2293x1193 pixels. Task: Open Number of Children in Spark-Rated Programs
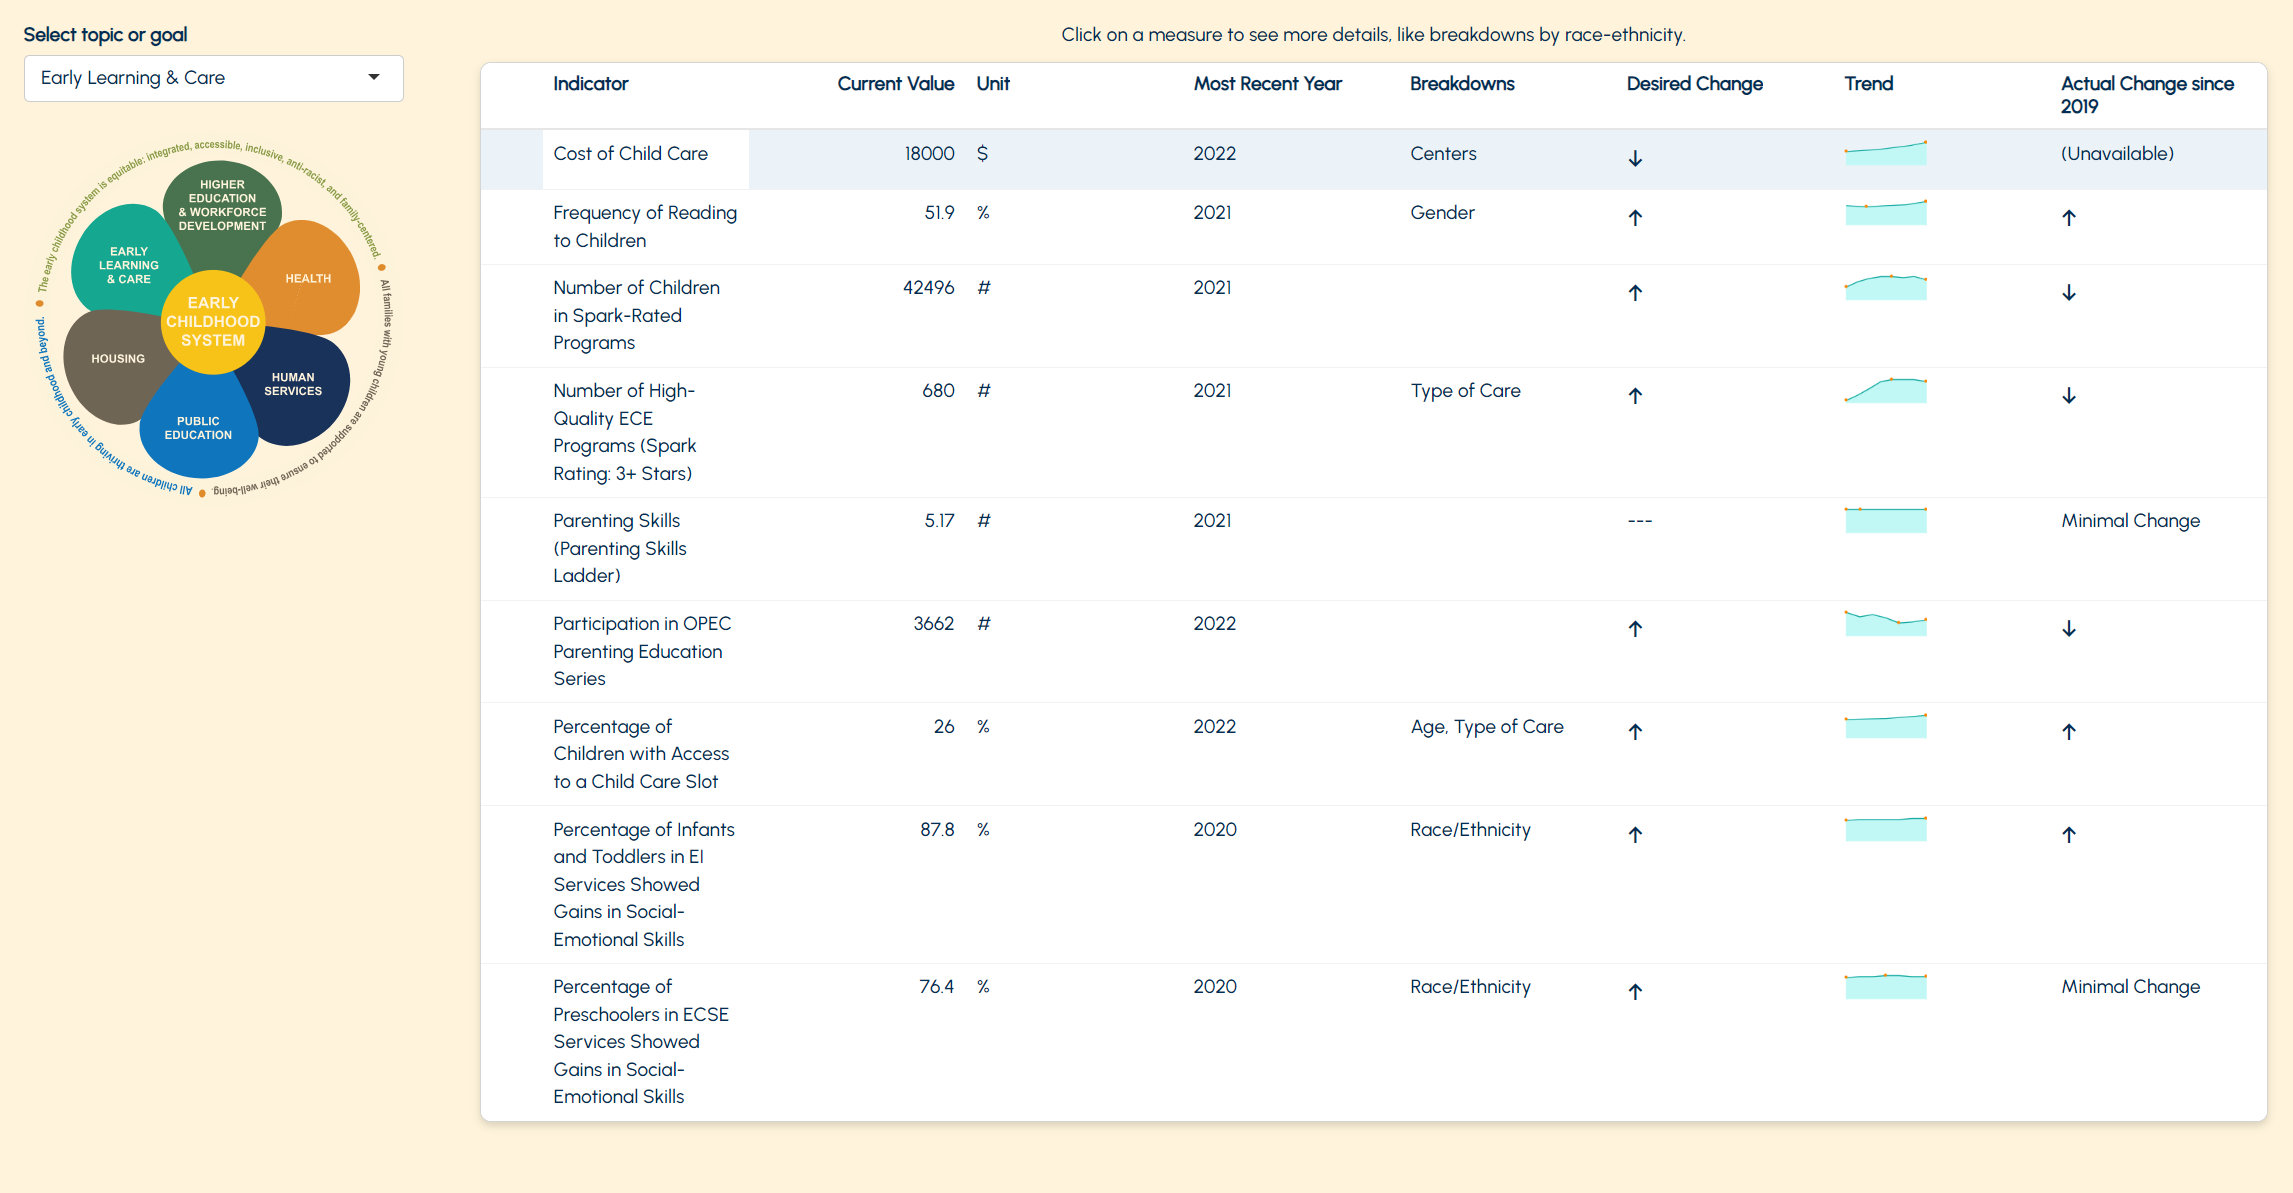636,315
